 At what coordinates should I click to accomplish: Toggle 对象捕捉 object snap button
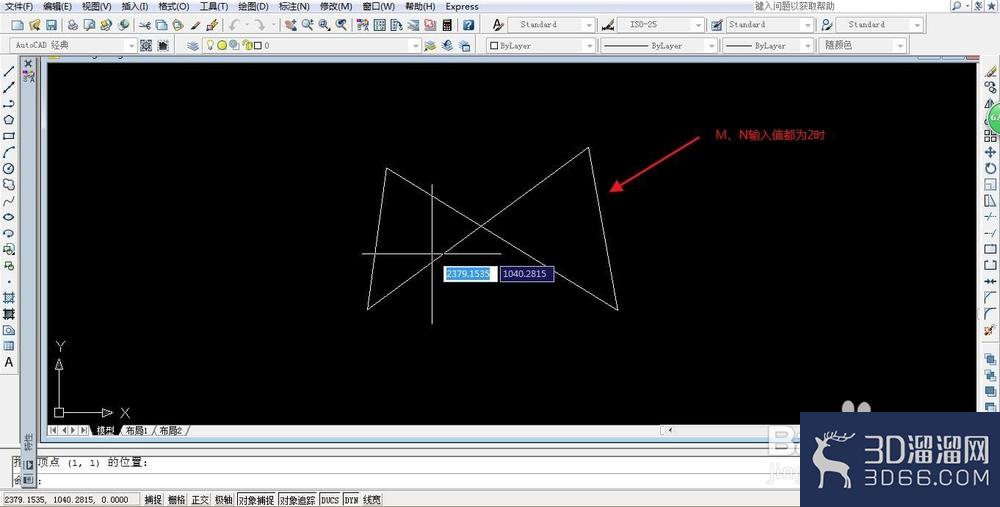(x=256, y=500)
